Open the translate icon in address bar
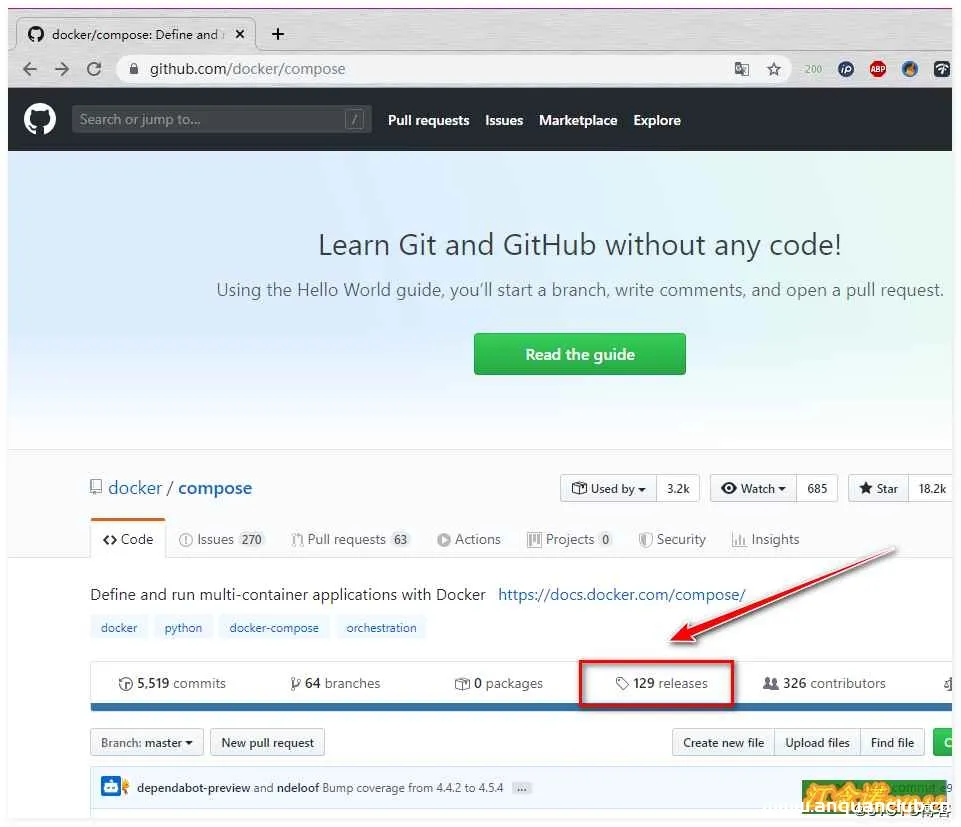This screenshot has width=961, height=827. (741, 69)
